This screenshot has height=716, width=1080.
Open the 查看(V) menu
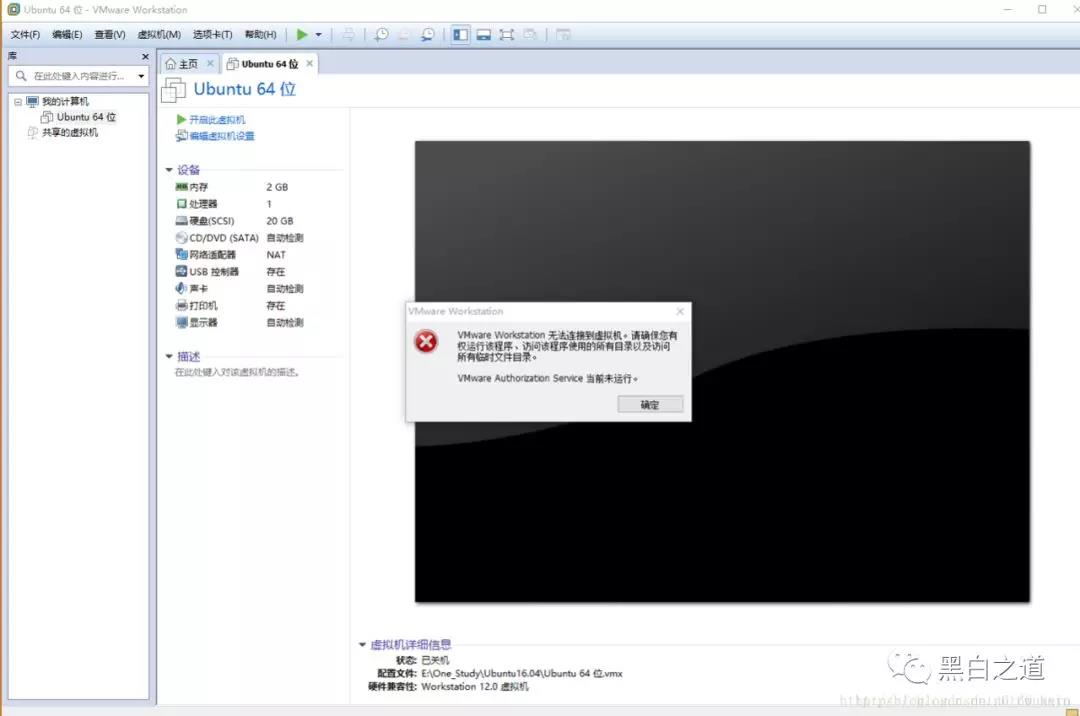point(110,34)
